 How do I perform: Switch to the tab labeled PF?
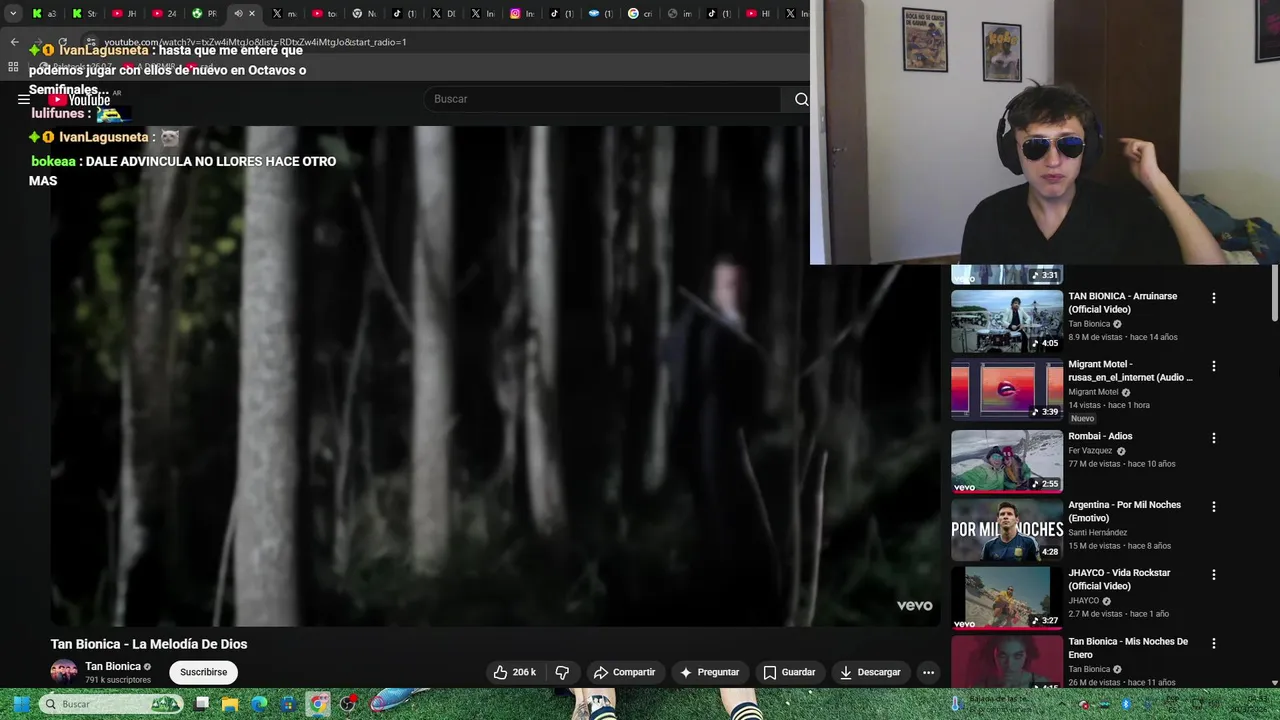pos(204,14)
